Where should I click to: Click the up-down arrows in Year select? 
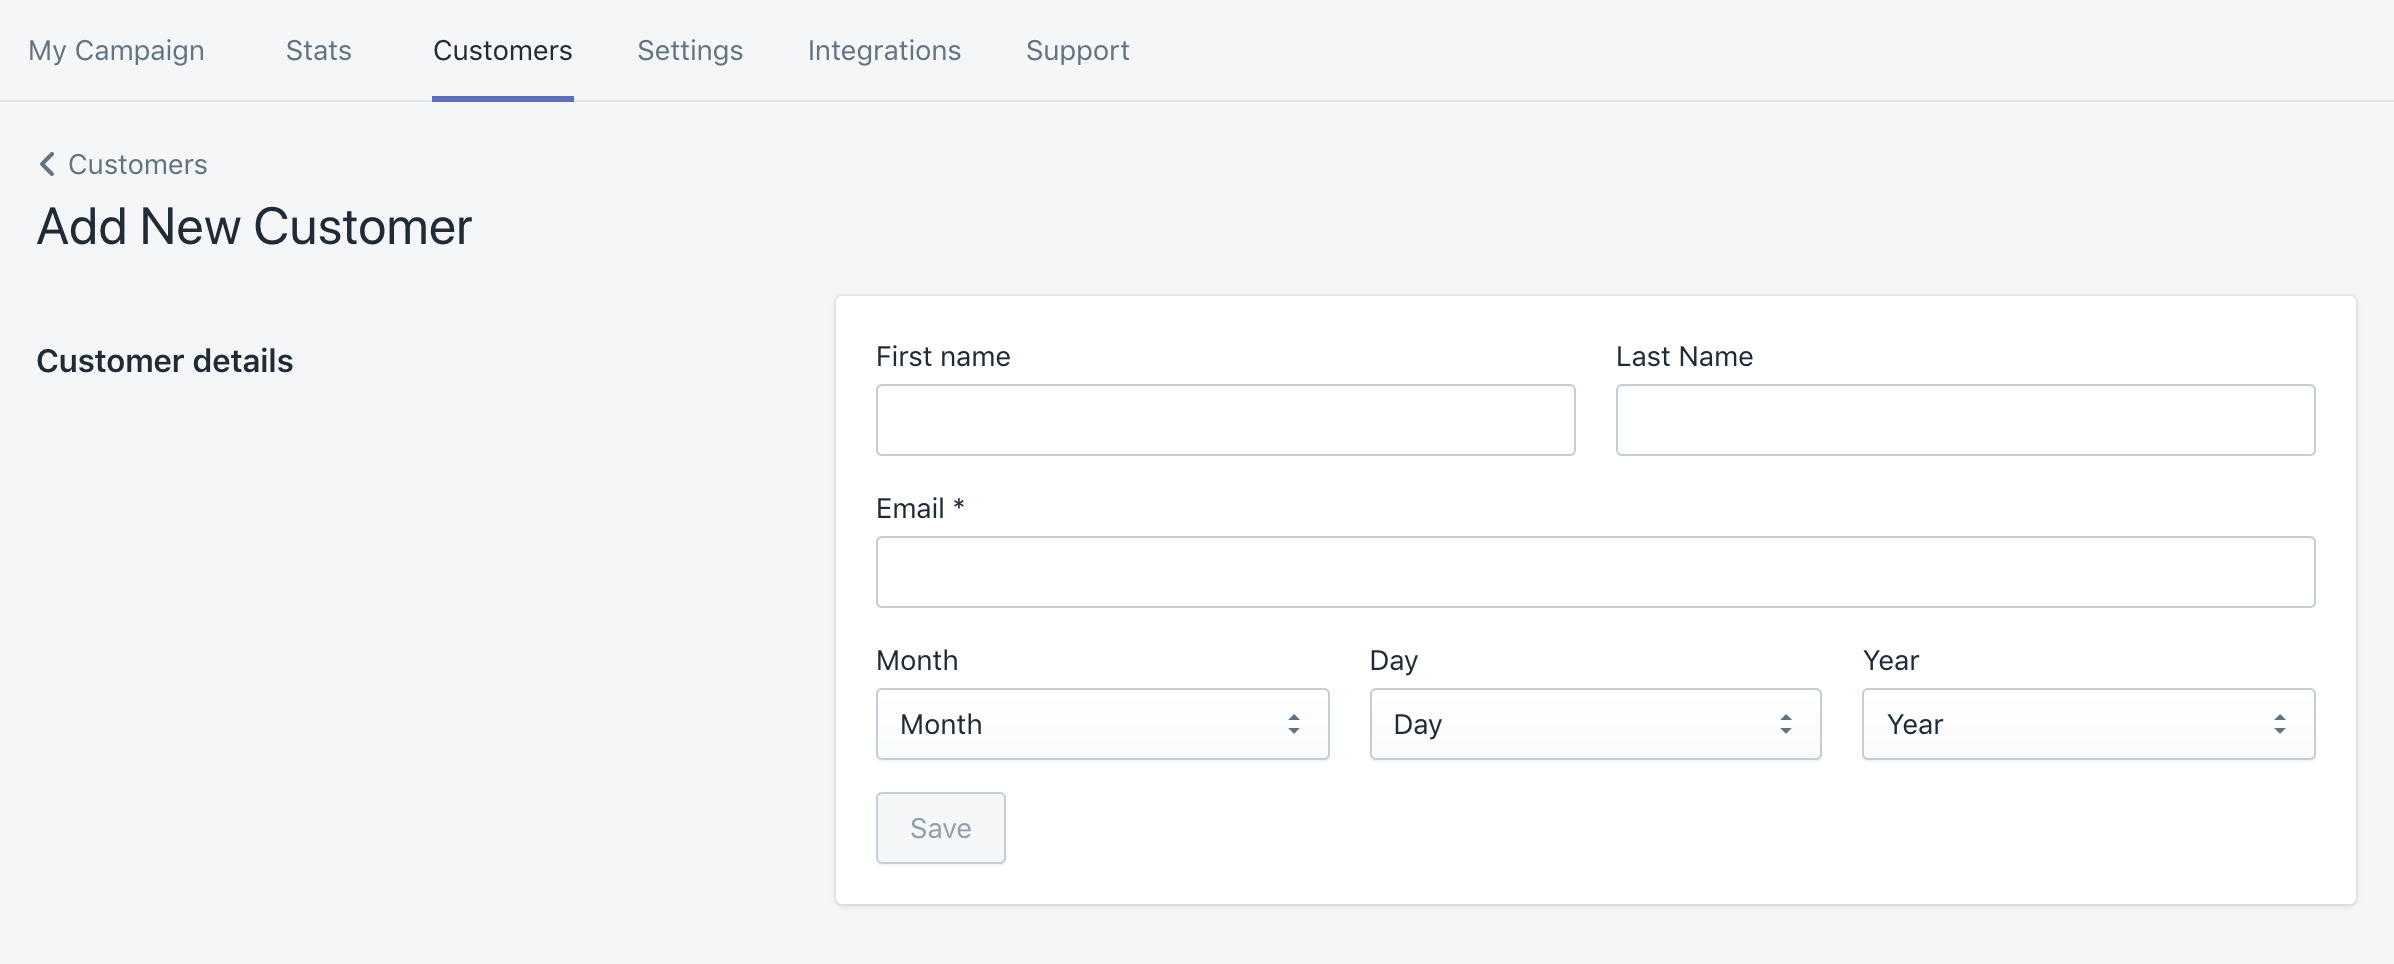pyautogui.click(x=2279, y=724)
